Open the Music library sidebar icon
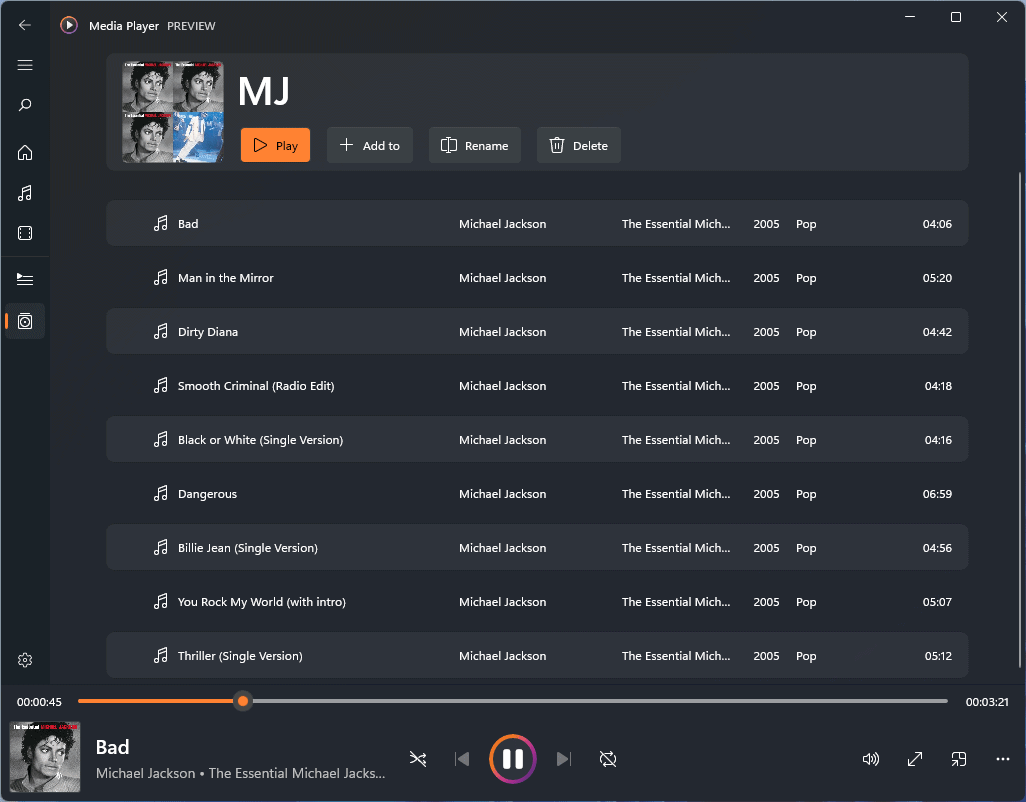This screenshot has width=1026, height=802. [25, 193]
